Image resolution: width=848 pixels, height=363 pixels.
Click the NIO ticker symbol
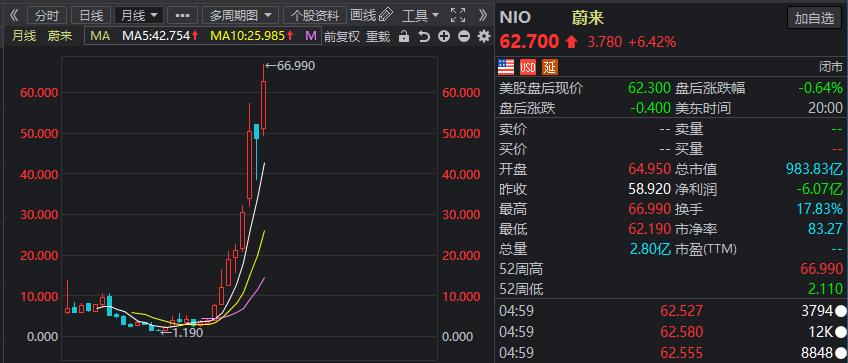click(515, 17)
